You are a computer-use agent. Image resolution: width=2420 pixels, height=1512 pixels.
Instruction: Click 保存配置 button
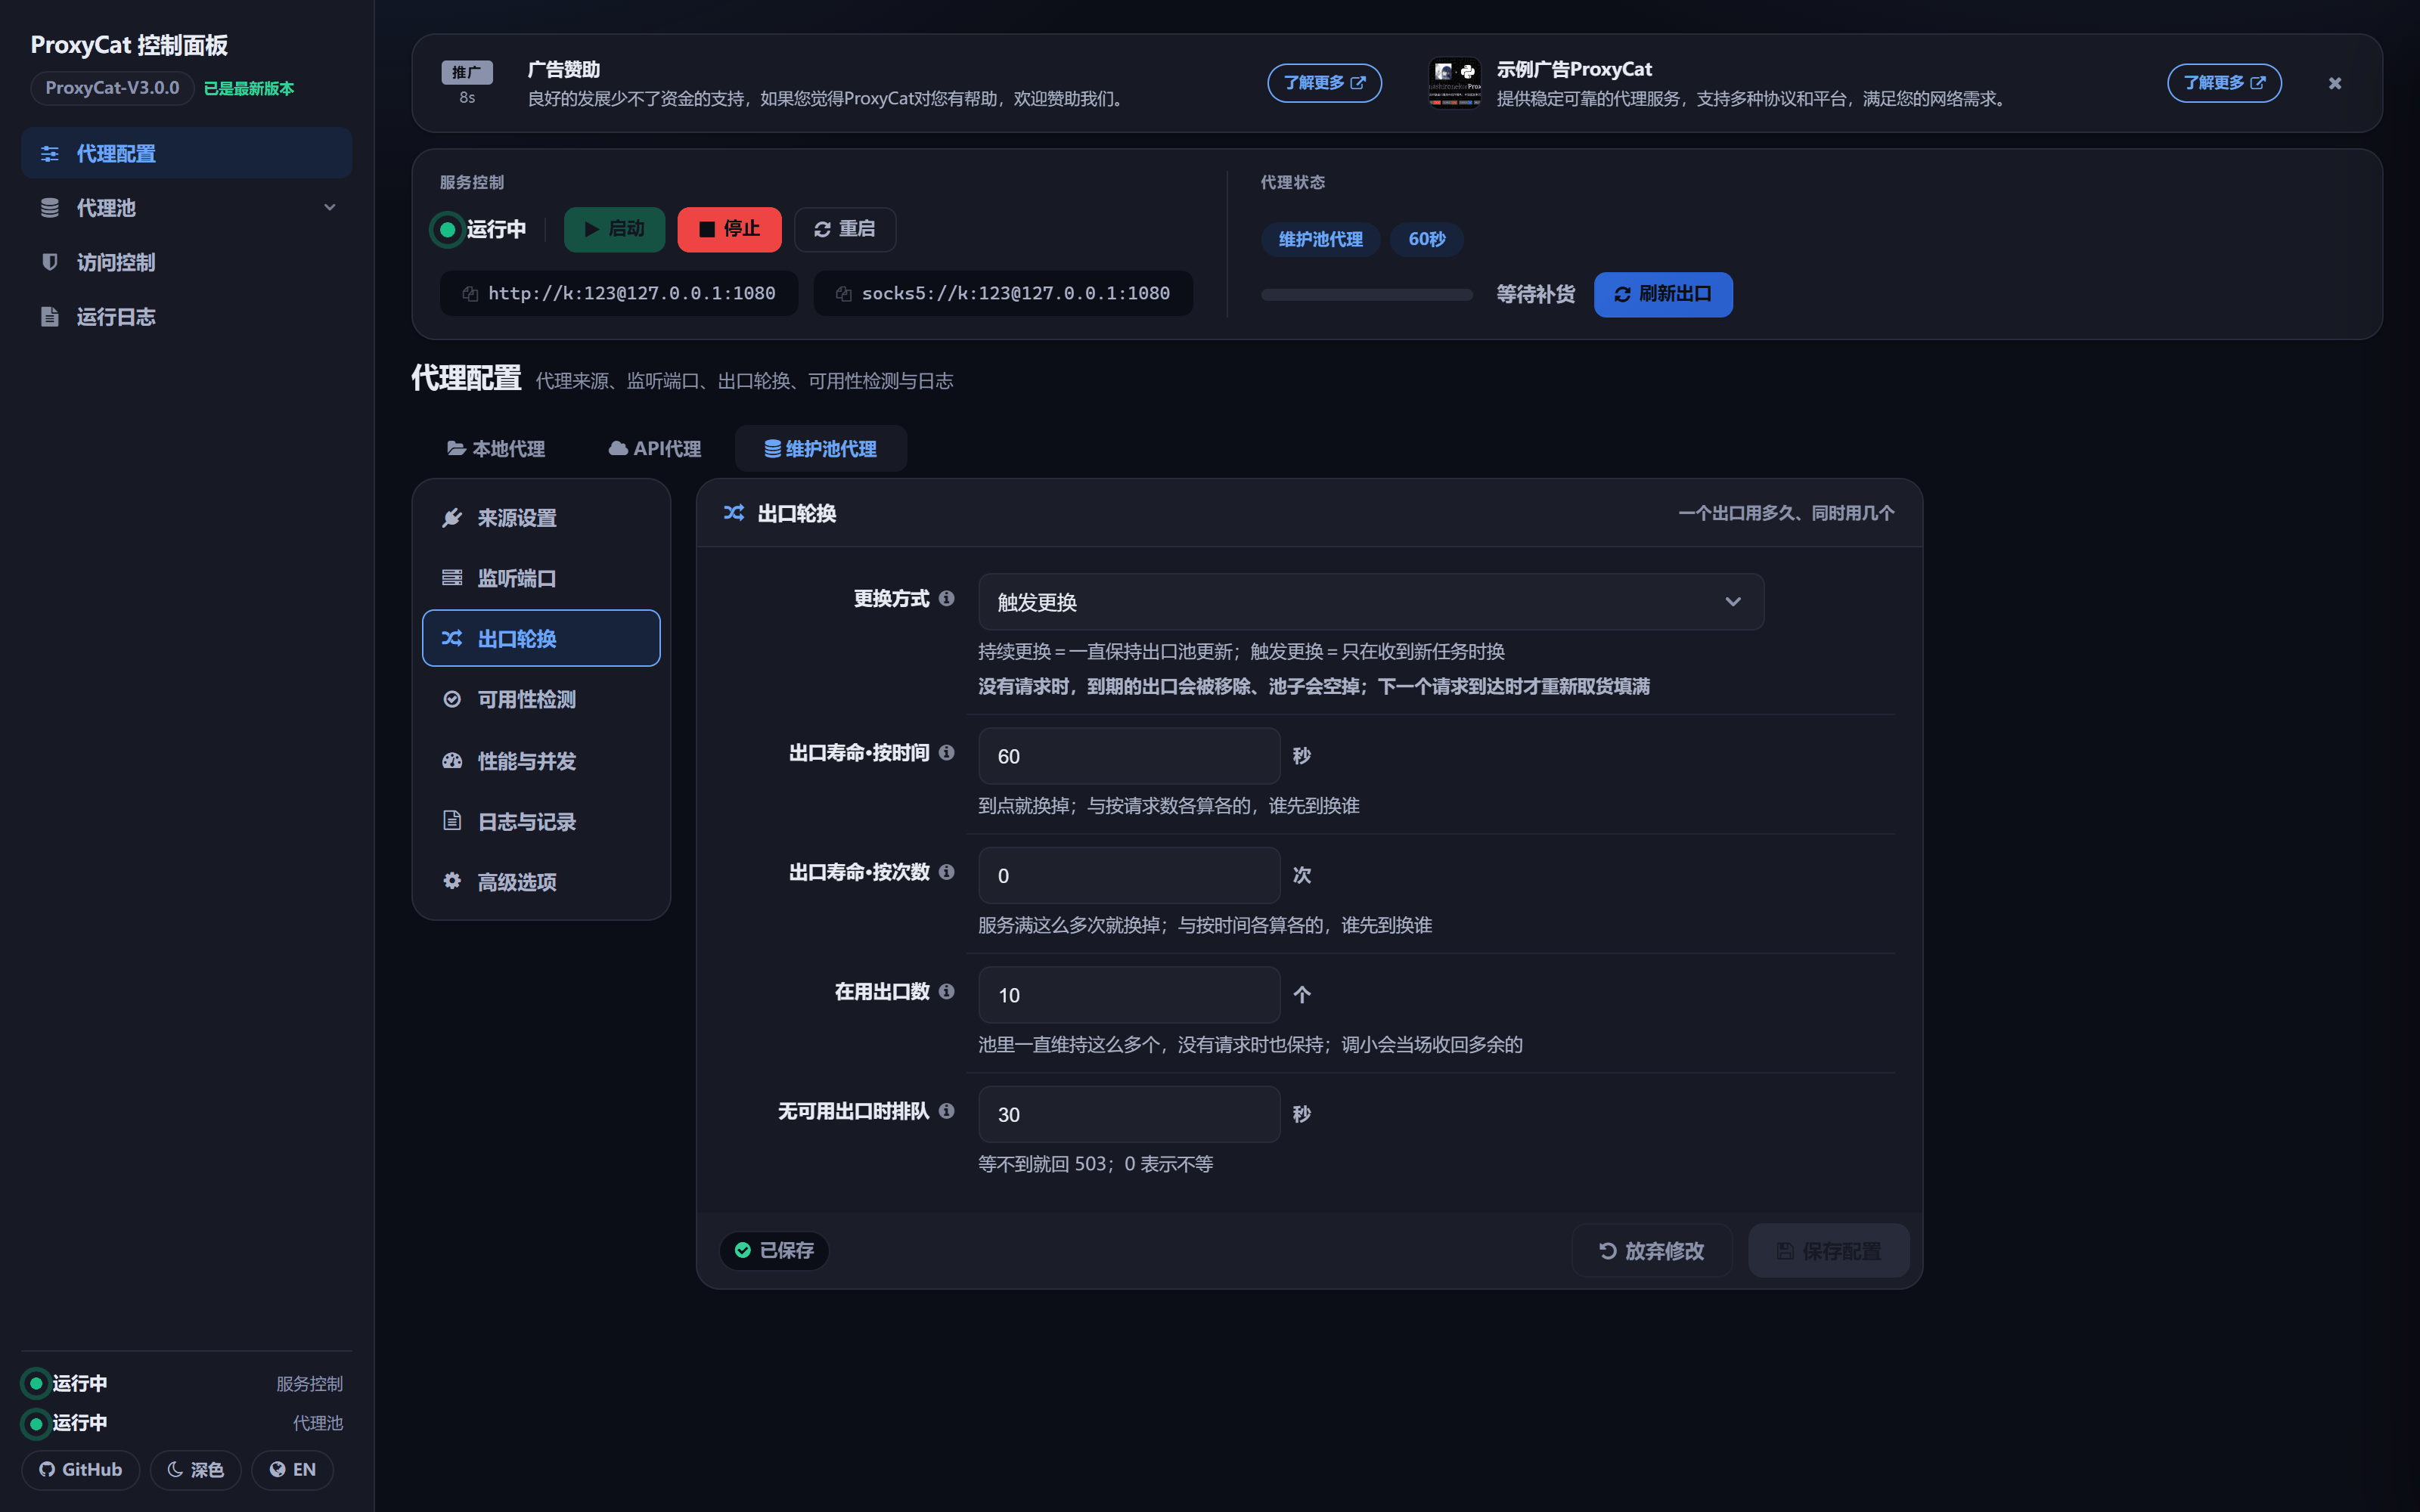point(1828,1250)
